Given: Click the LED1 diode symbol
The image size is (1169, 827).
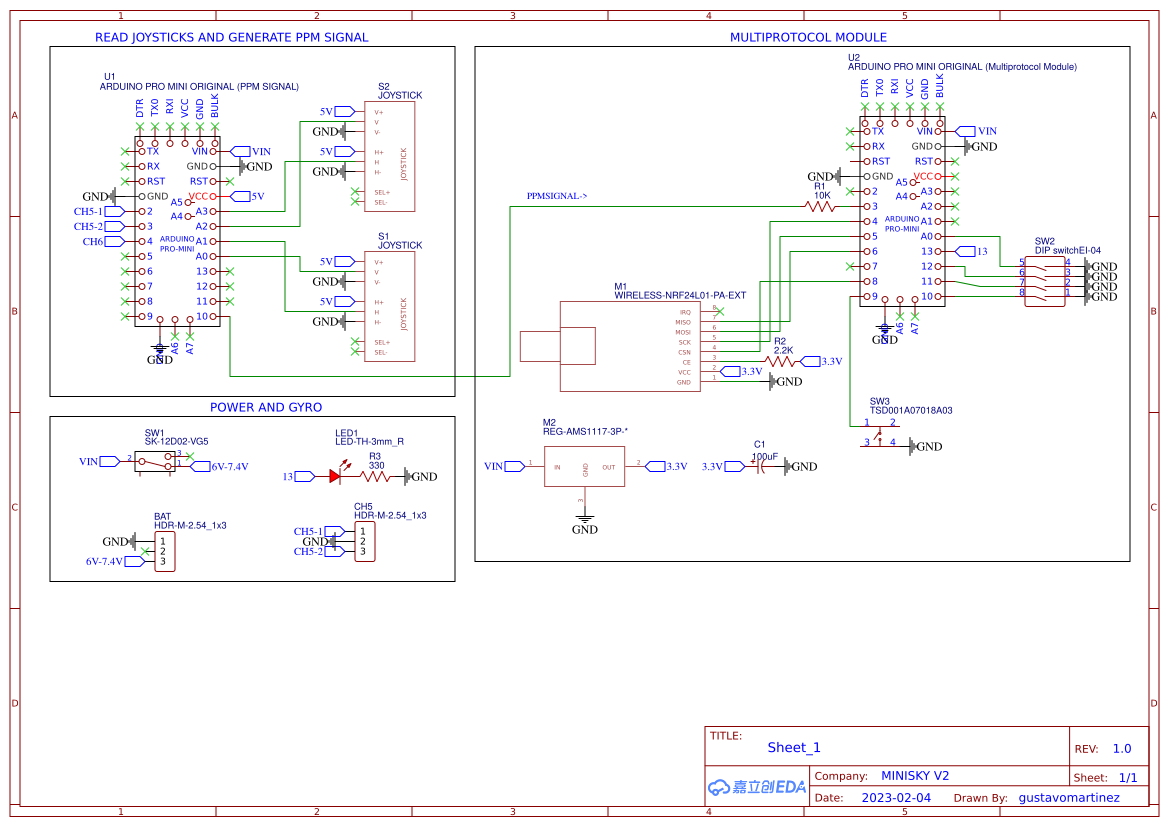Looking at the screenshot, I should pyautogui.click(x=335, y=477).
